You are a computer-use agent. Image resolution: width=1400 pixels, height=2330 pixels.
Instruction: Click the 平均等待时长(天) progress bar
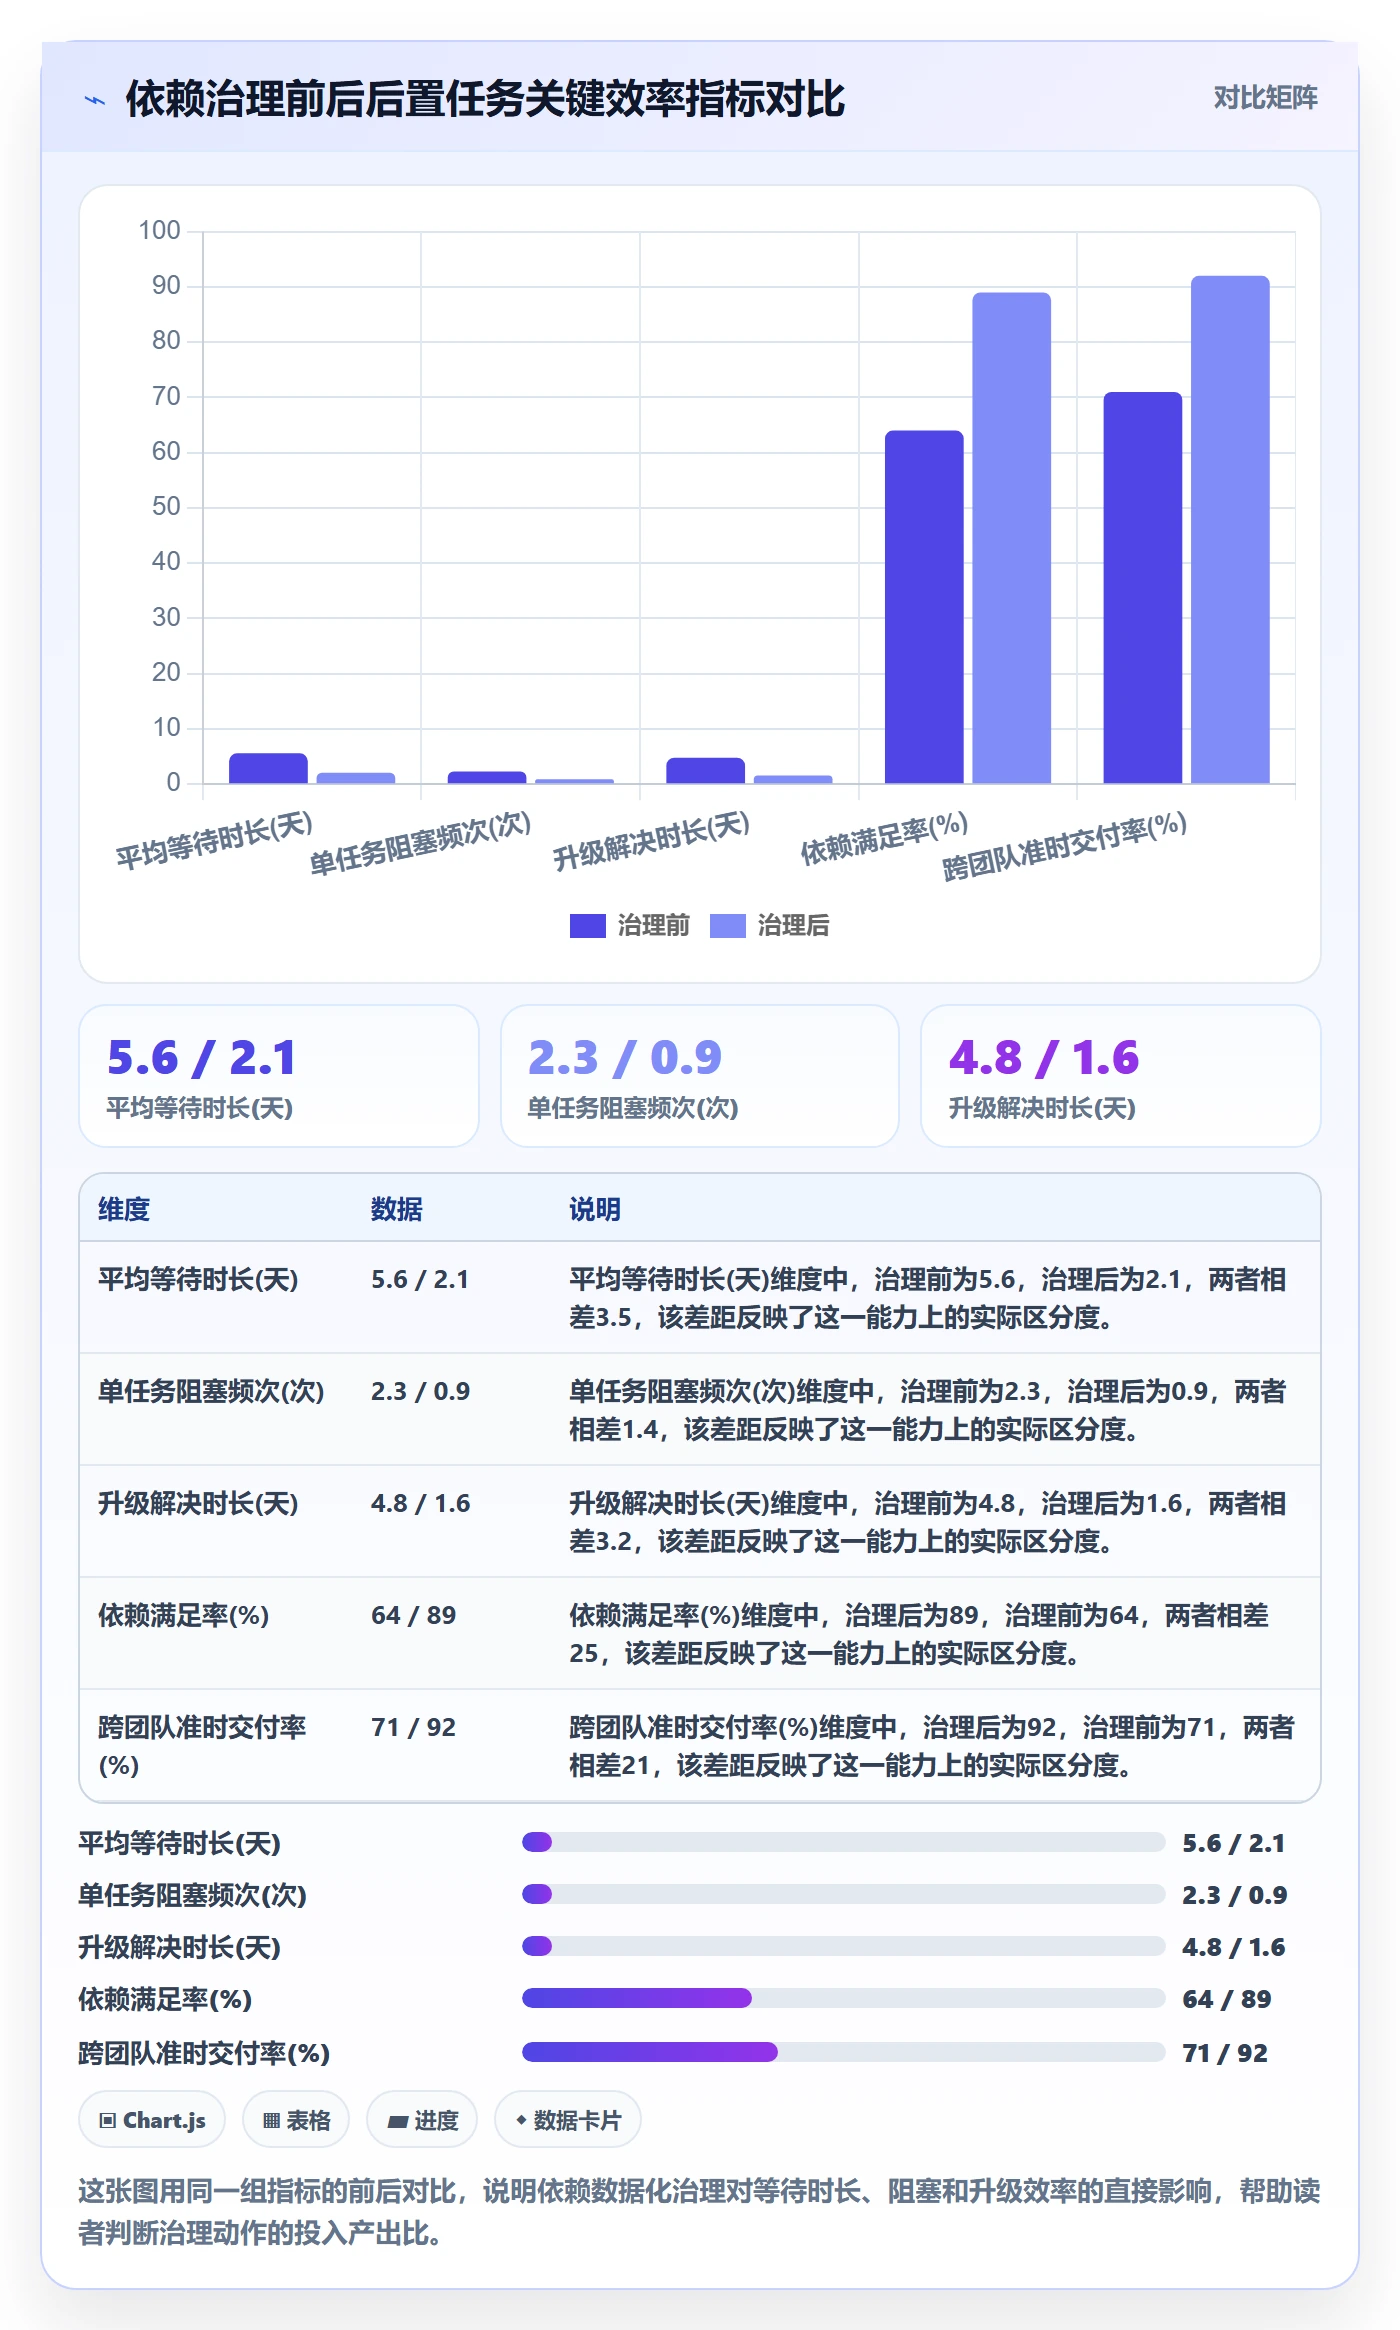coord(844,1842)
